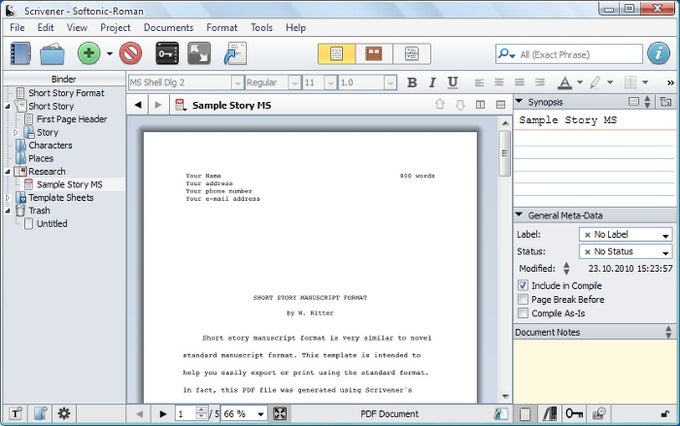
Task: Check Page Break Before
Action: point(523,299)
